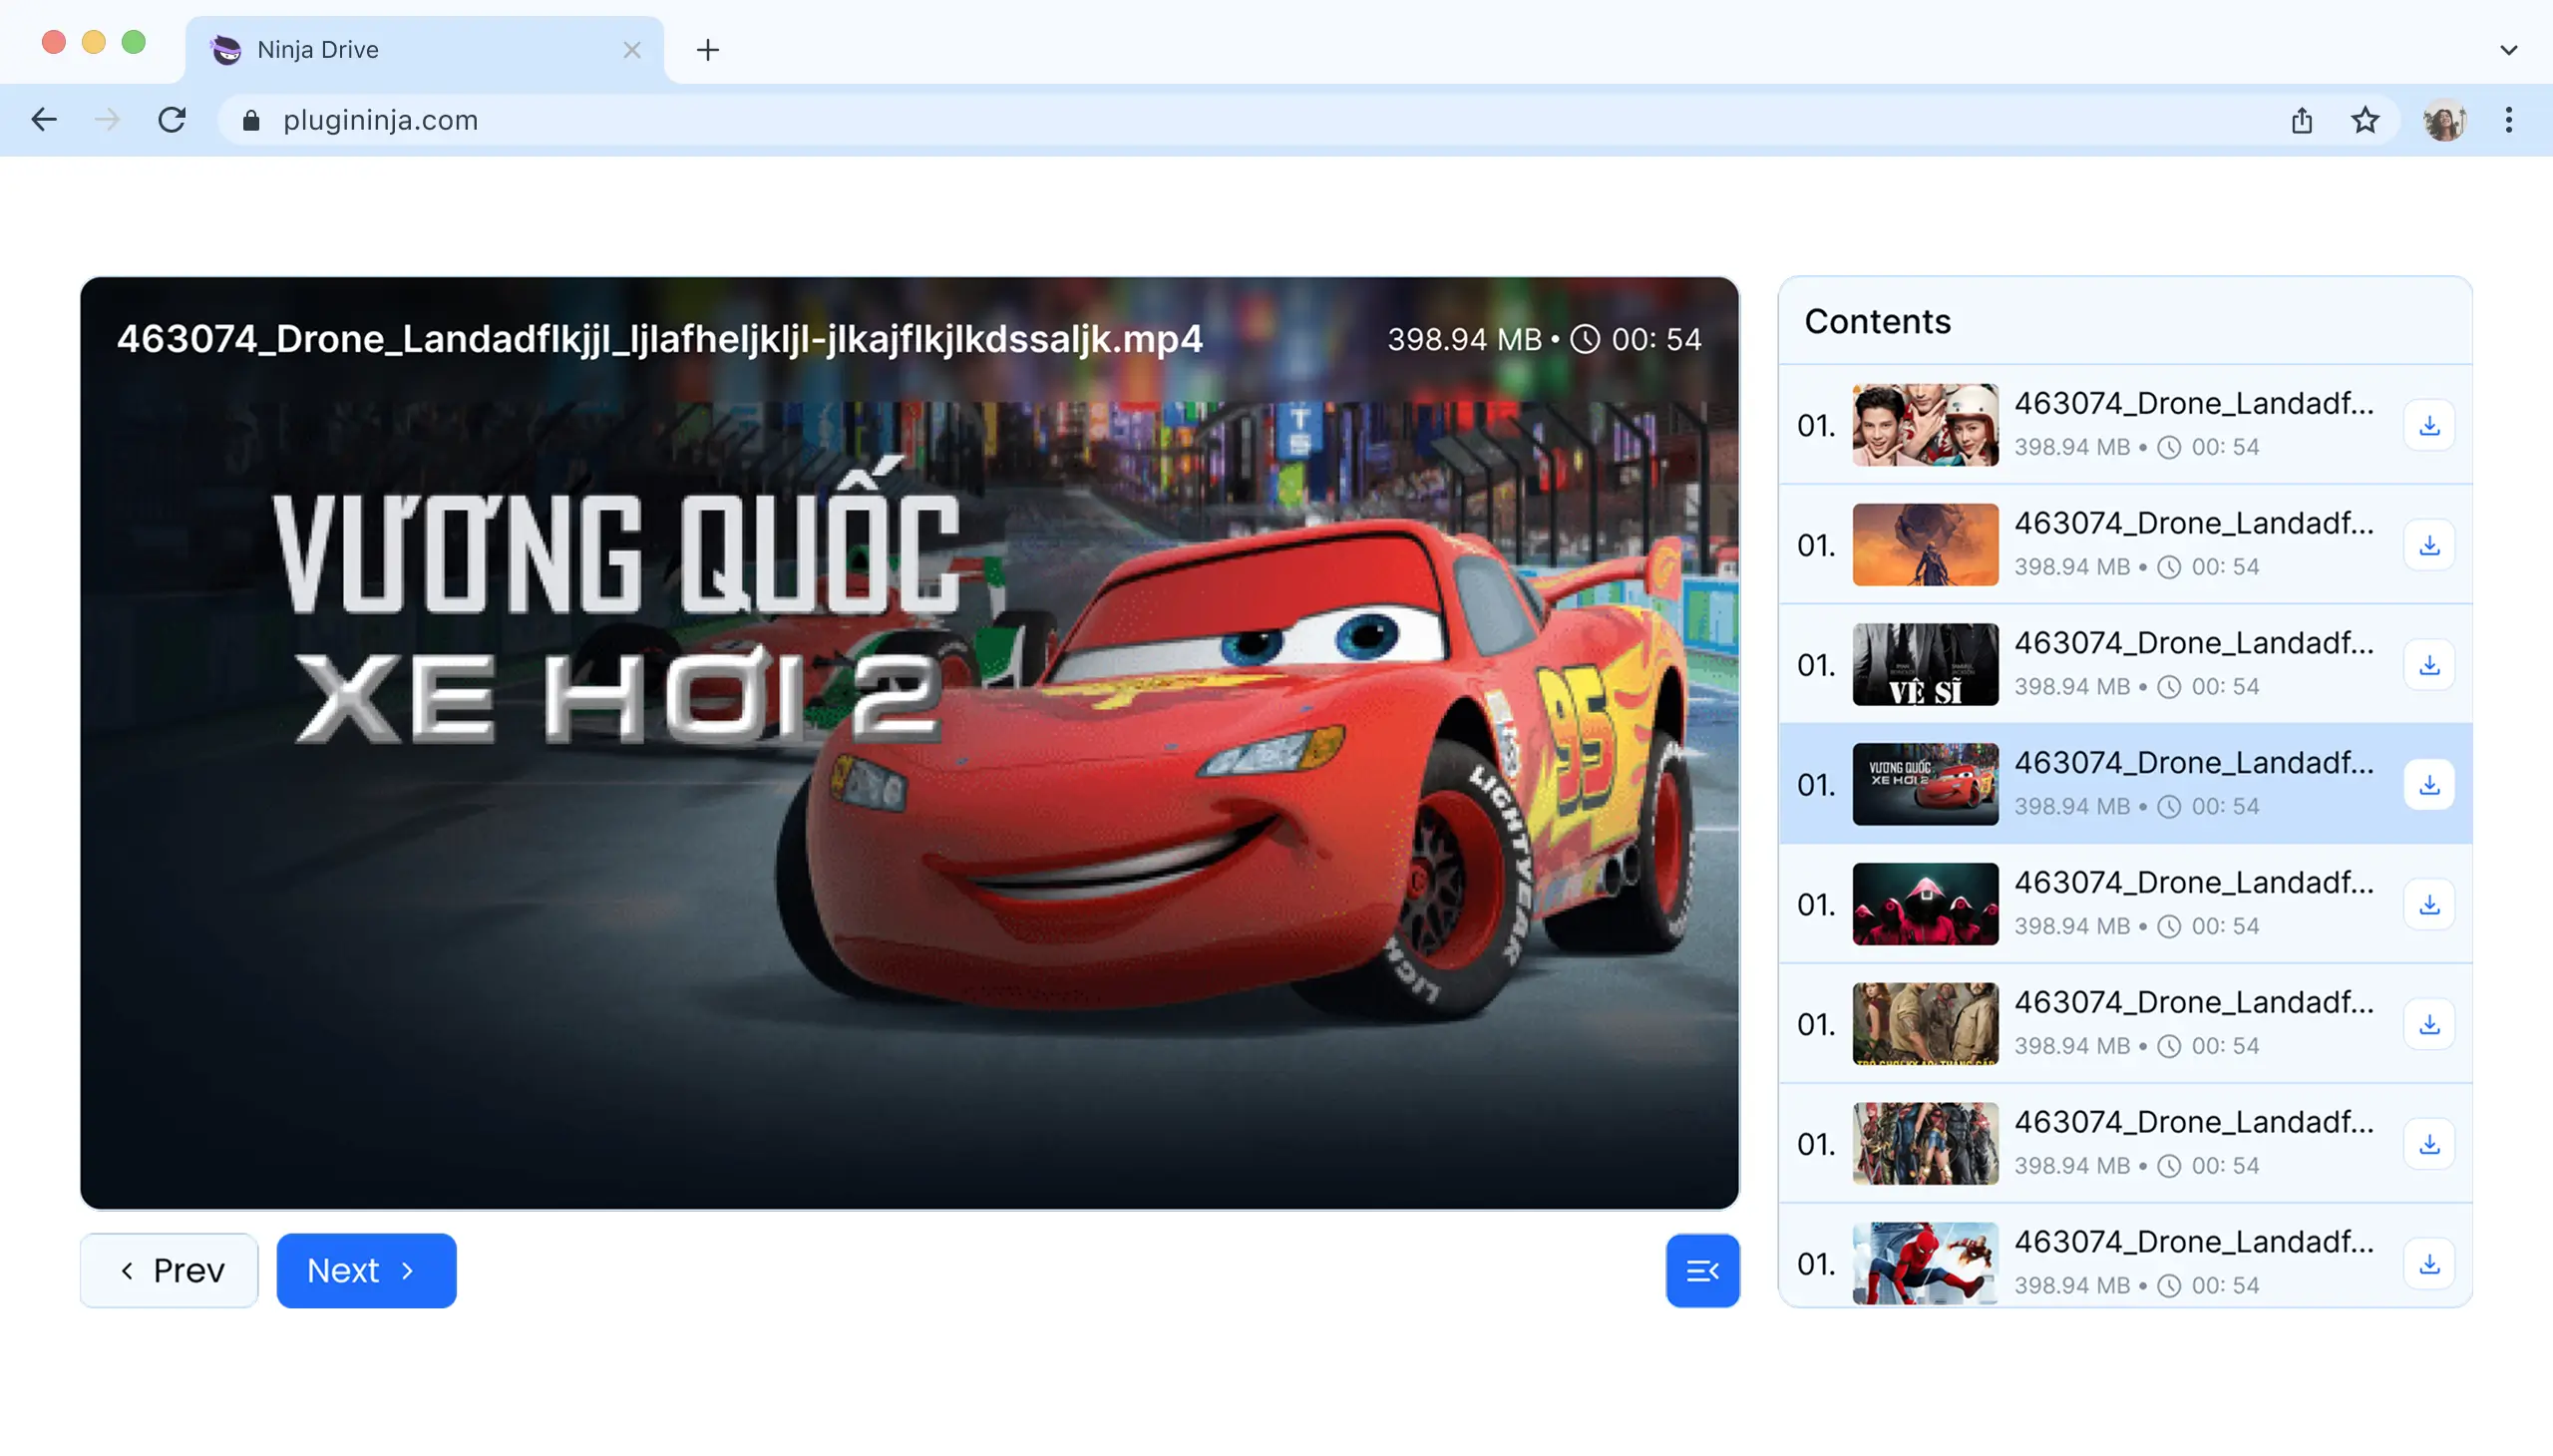The image size is (2553, 1456).
Task: Close the Ninja Drive tab
Action: click(632, 50)
